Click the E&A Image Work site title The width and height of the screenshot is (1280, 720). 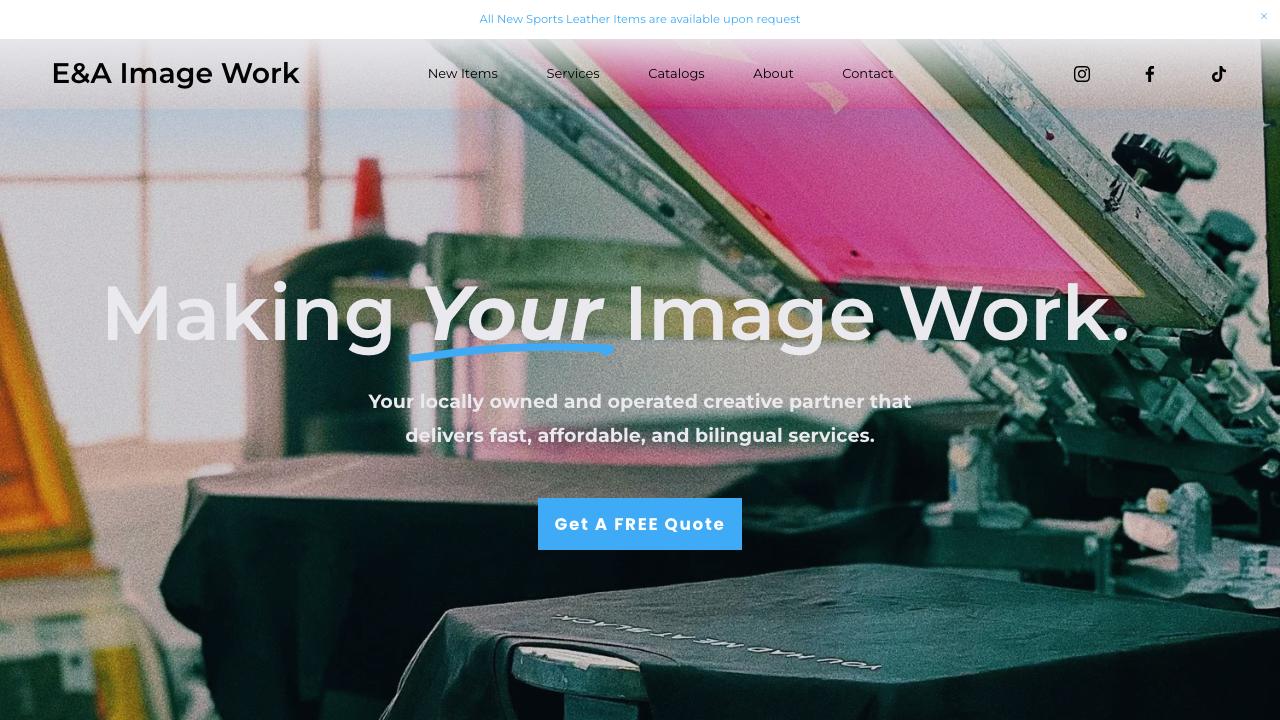175,73
